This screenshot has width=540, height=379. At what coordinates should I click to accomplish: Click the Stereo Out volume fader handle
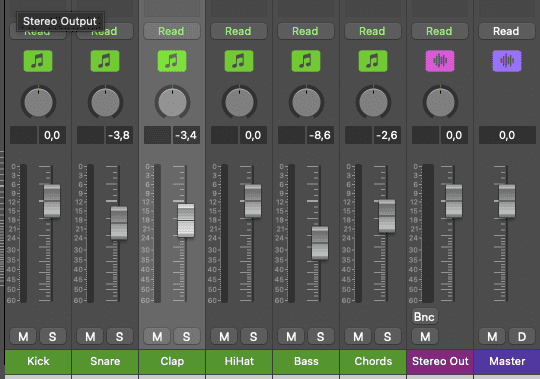[x=454, y=201]
